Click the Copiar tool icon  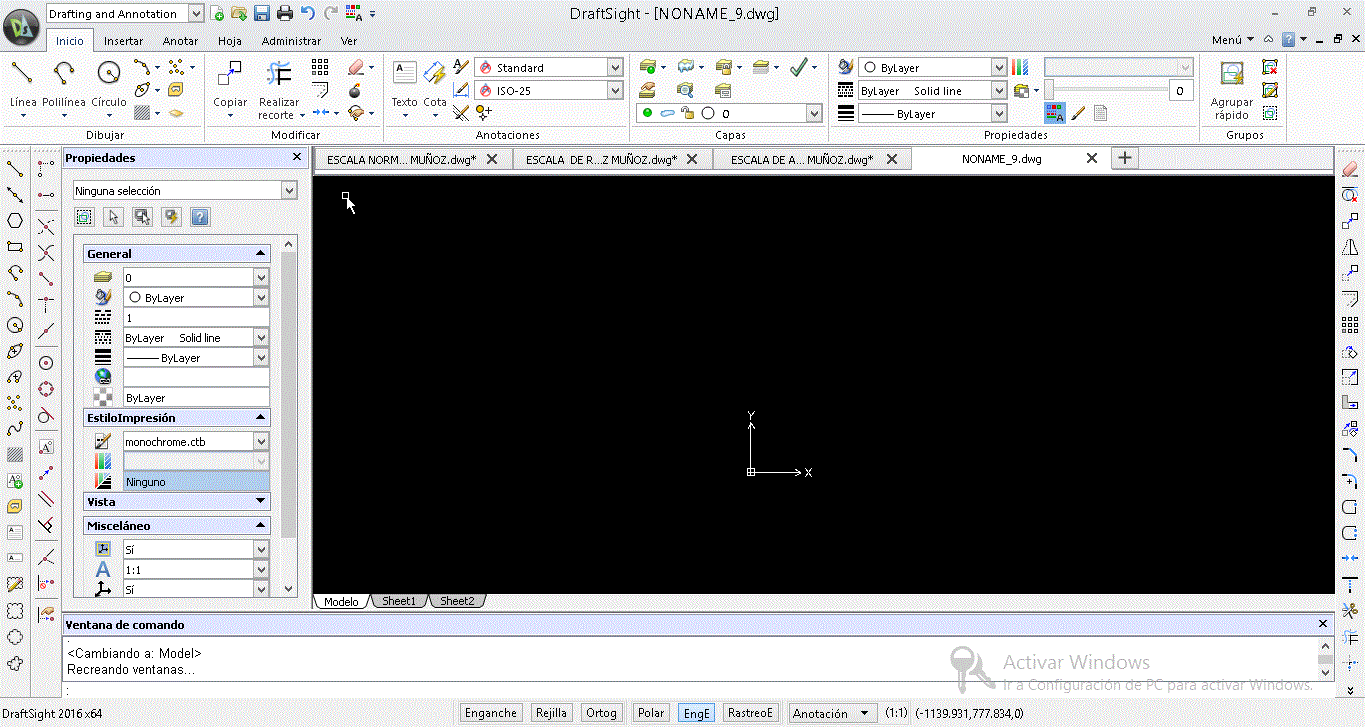[x=230, y=74]
